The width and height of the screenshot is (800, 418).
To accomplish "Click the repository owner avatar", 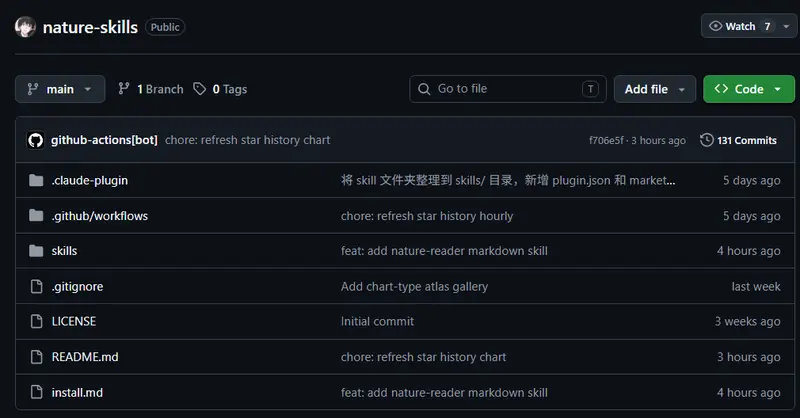I will pyautogui.click(x=25, y=27).
